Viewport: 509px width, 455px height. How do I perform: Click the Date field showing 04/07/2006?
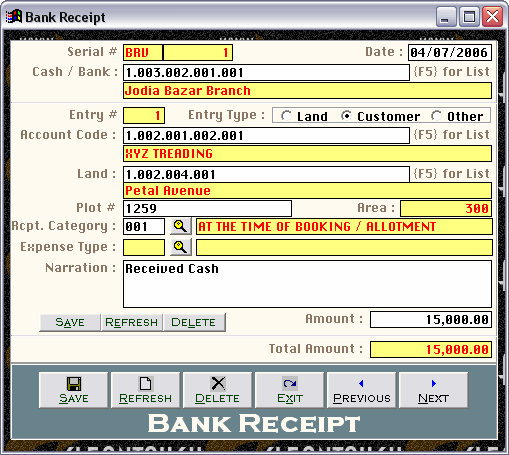click(x=450, y=53)
